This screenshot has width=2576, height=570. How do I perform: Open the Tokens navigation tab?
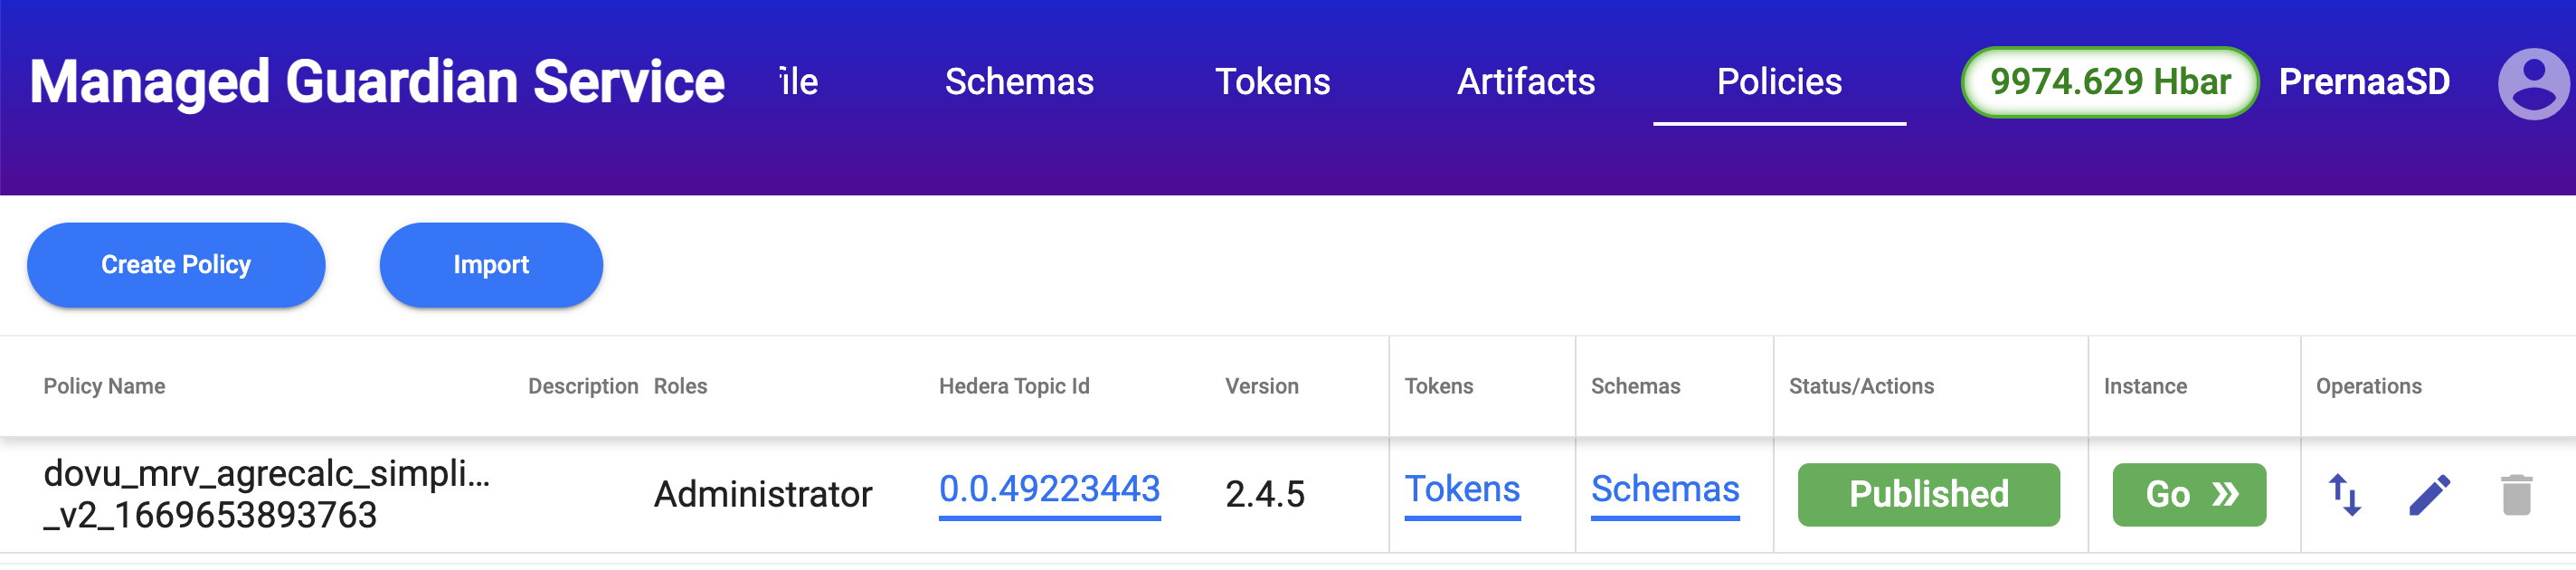pyautogui.click(x=1271, y=82)
